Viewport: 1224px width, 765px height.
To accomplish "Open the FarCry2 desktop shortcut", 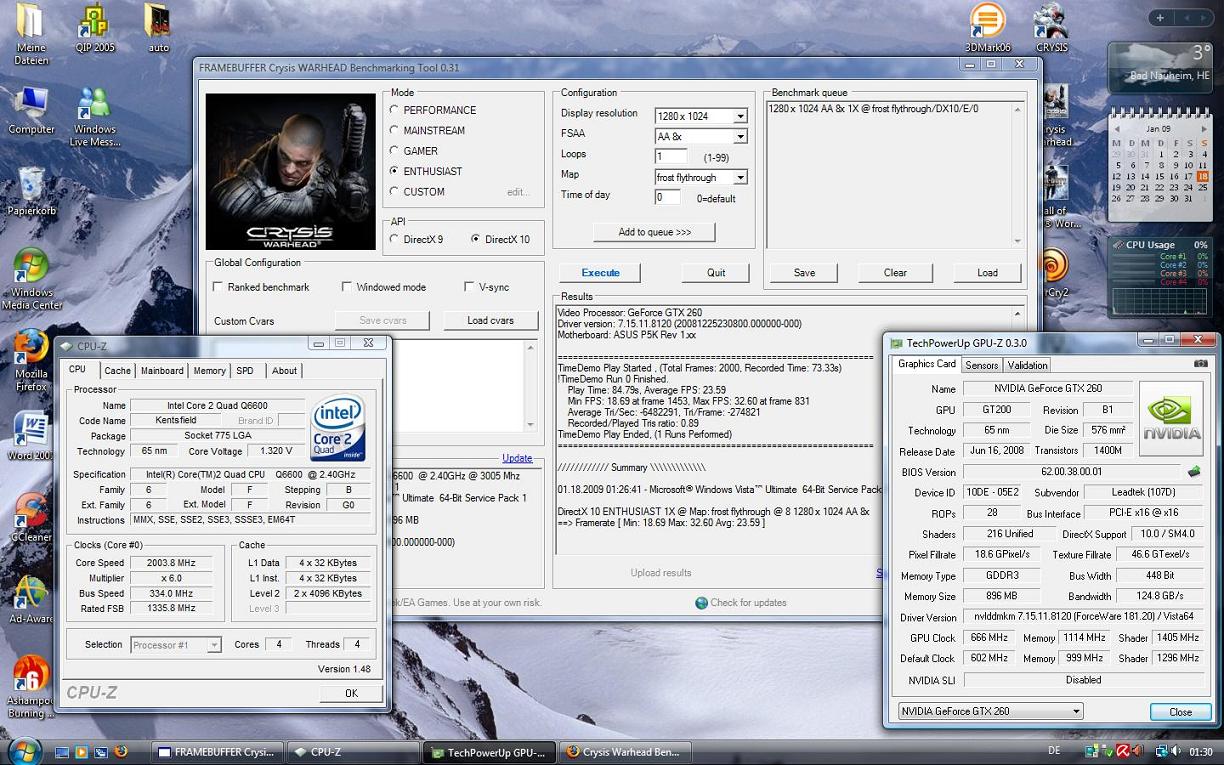I will tap(1056, 273).
